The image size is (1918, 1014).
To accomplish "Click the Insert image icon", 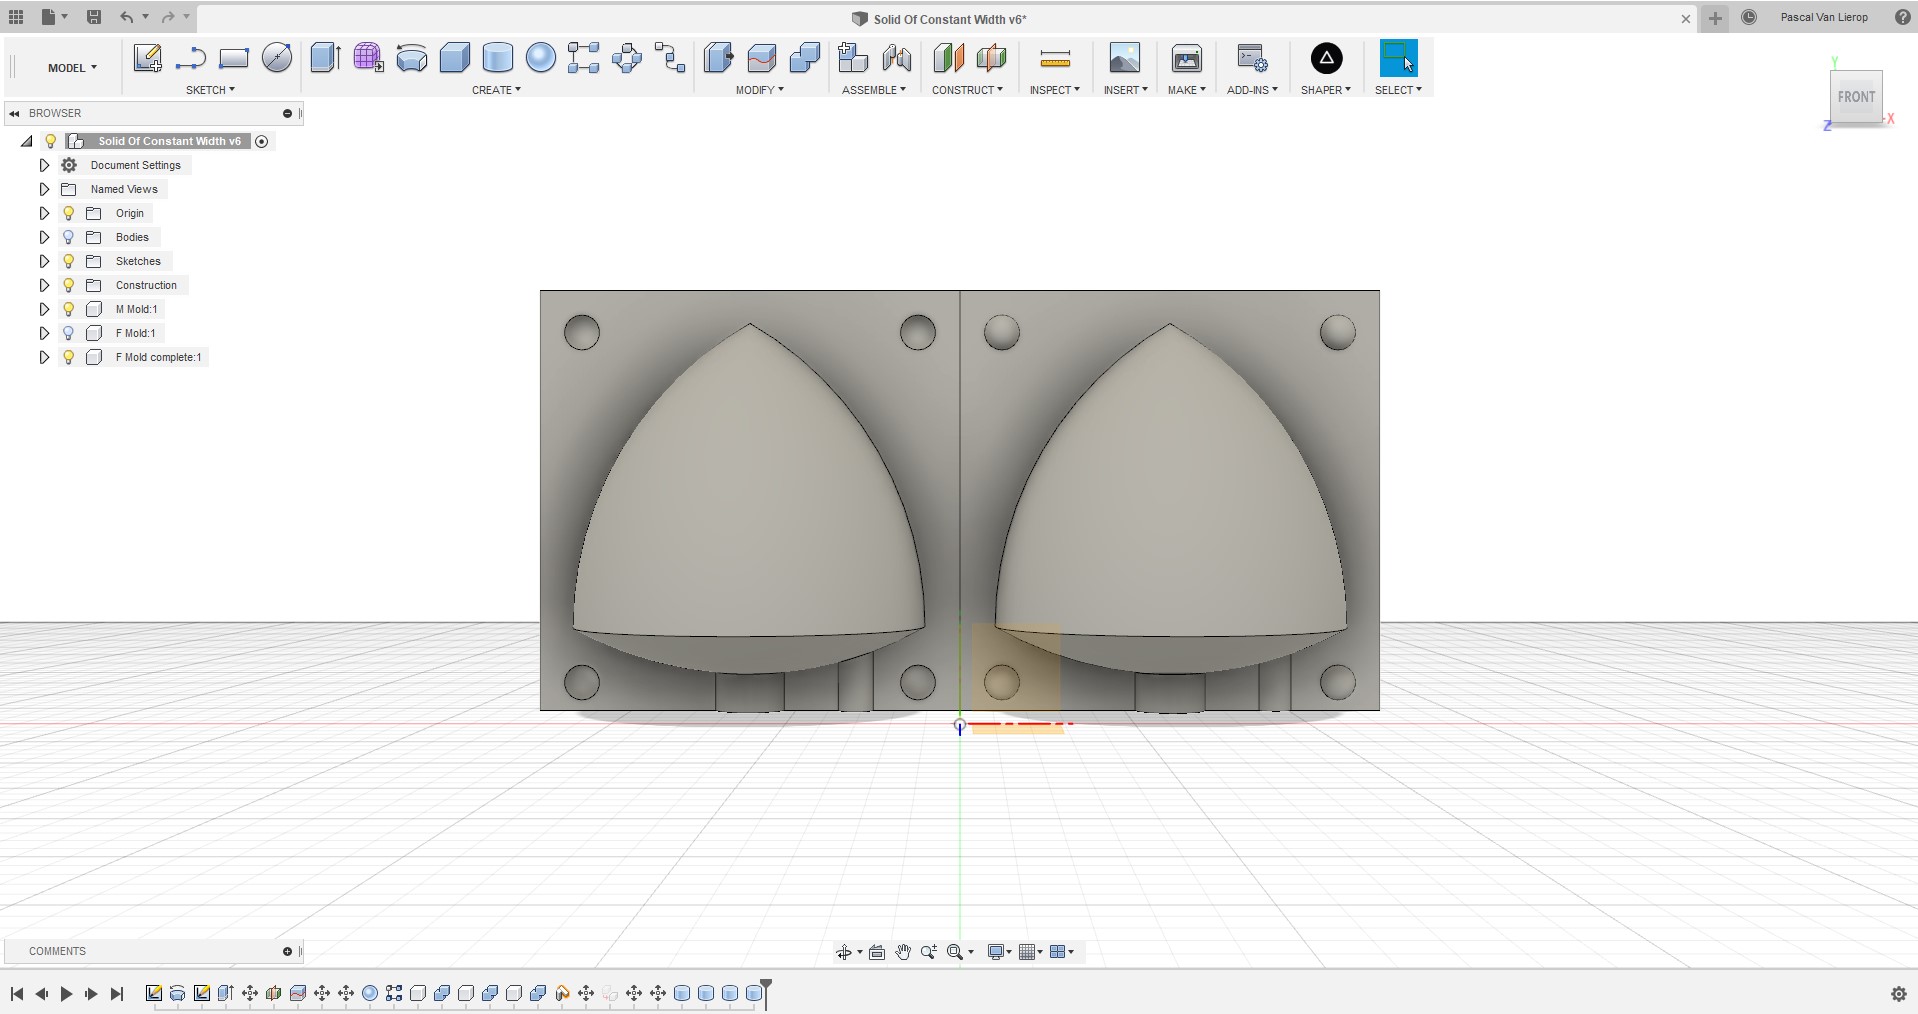I will point(1124,58).
